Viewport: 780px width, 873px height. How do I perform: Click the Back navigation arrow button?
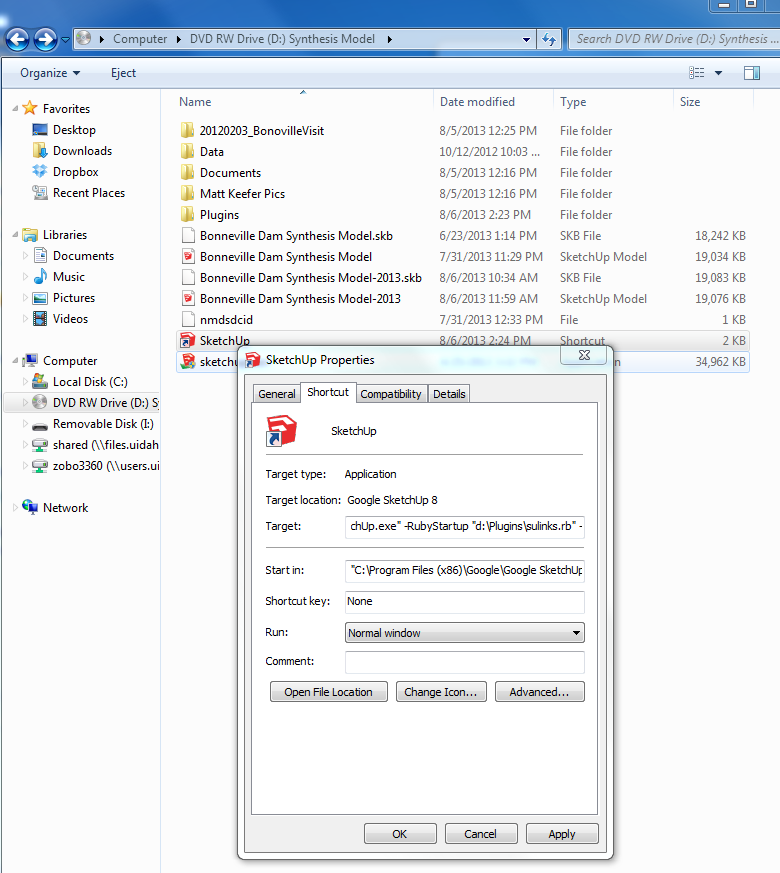pos(18,39)
